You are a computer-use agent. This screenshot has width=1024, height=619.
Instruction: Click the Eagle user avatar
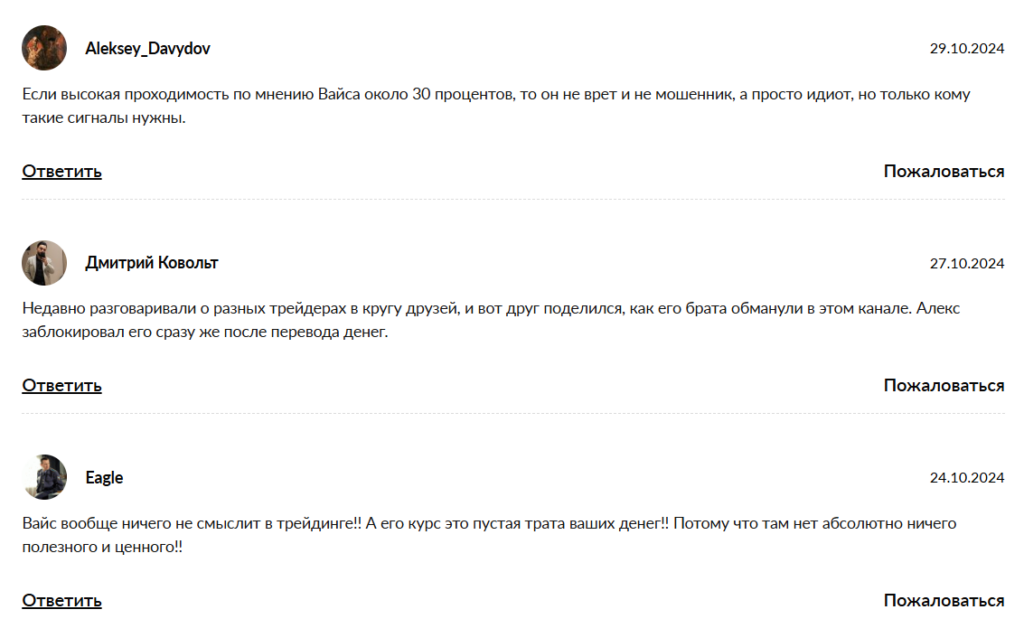tap(44, 478)
